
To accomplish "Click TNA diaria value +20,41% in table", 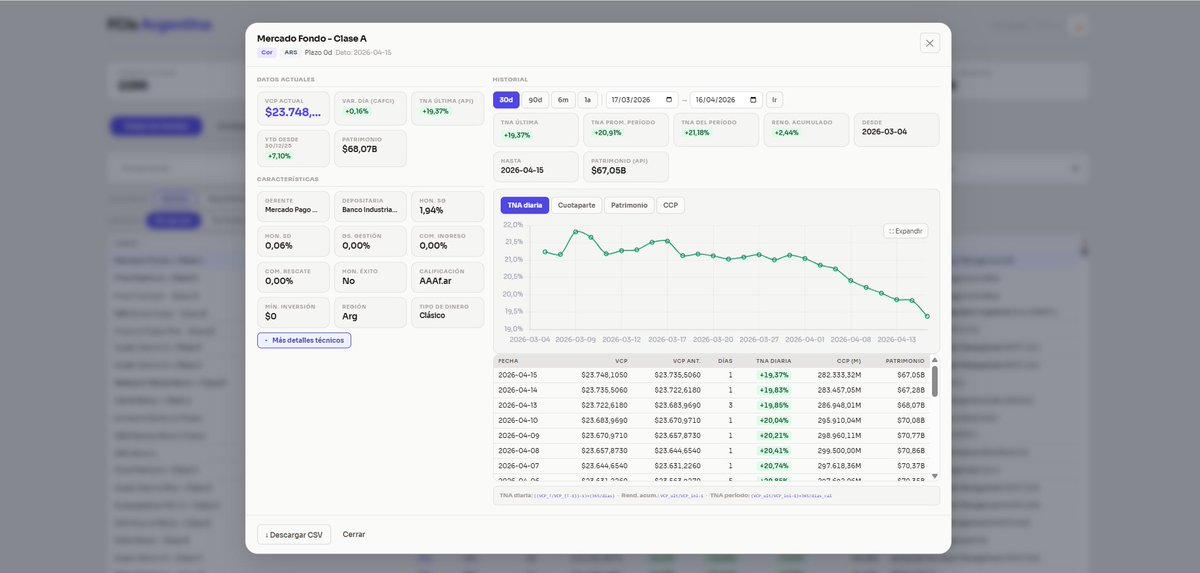I will click(773, 450).
